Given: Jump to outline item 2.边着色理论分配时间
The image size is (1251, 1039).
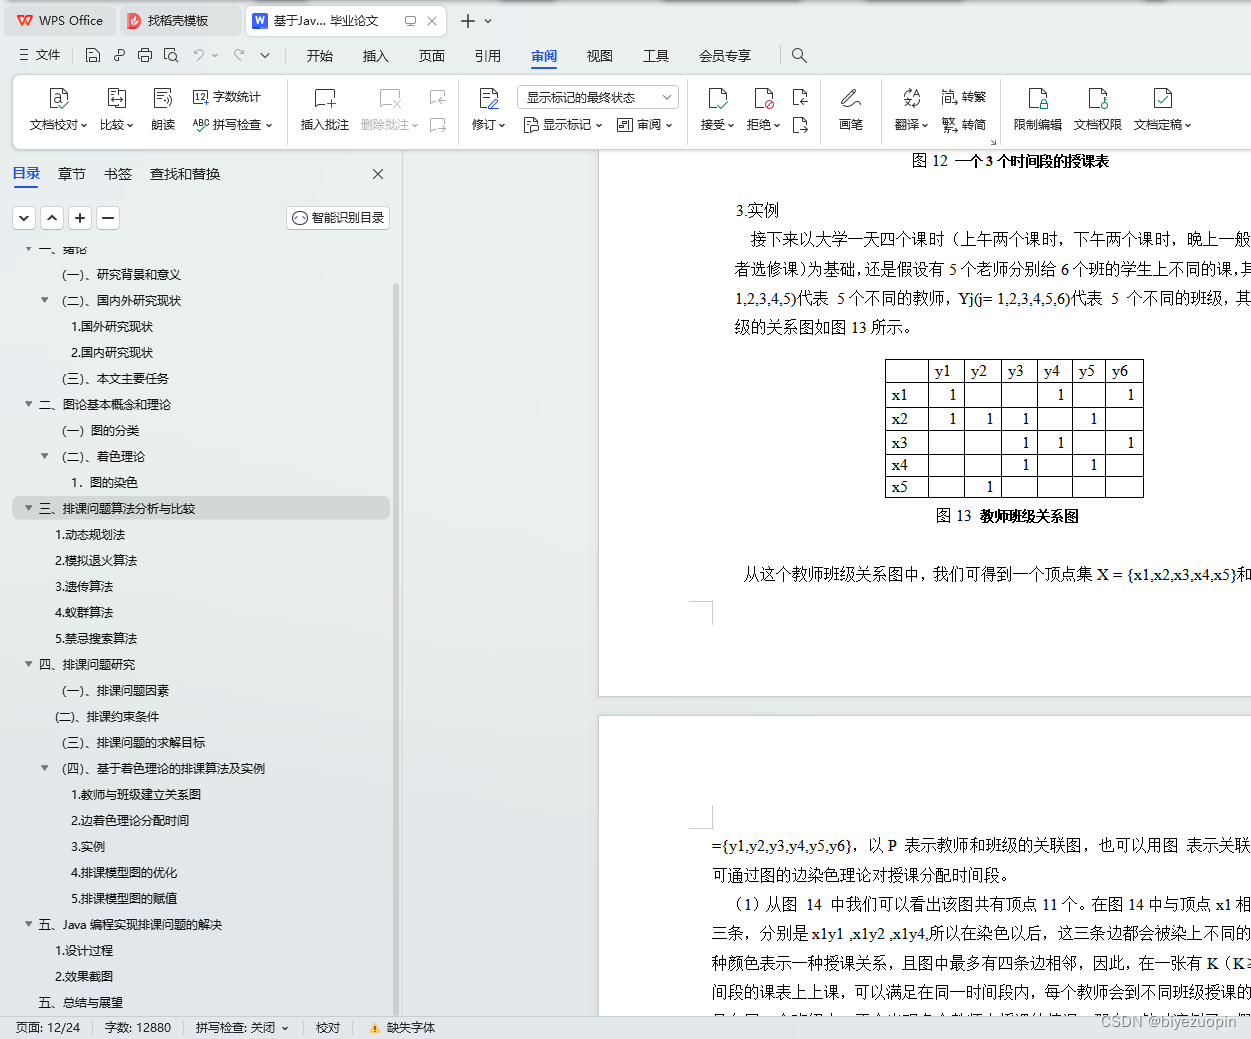Looking at the screenshot, I should click(130, 820).
